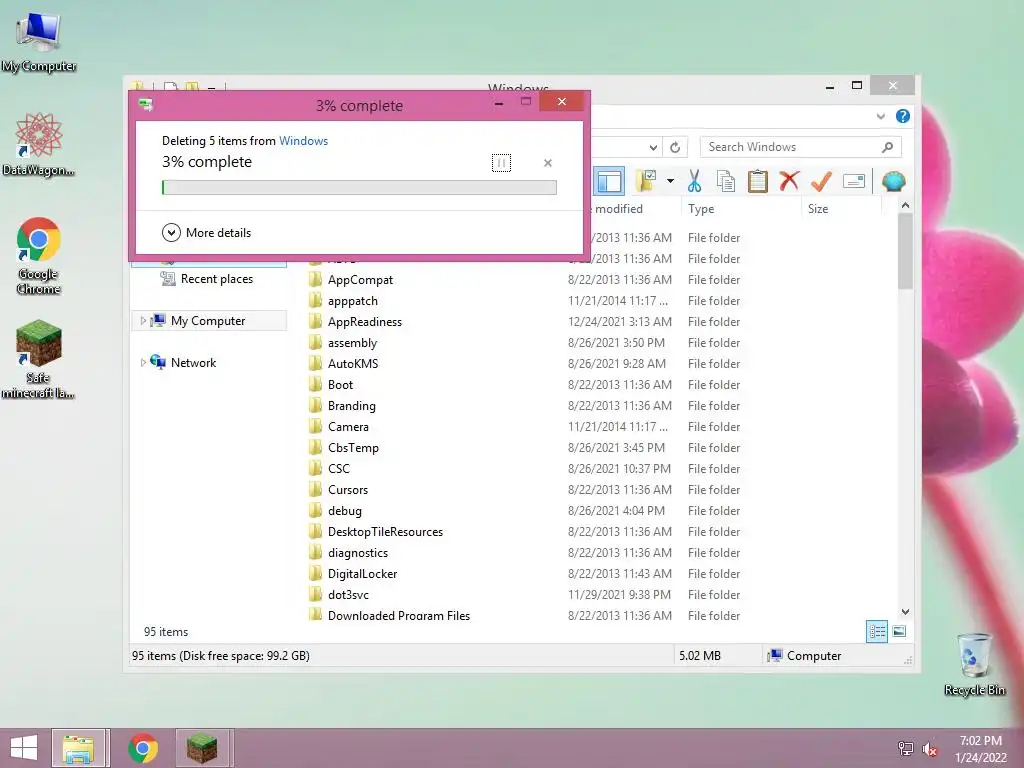Open the Recycle Bin on desktop
The width and height of the screenshot is (1024, 768).
(974, 664)
